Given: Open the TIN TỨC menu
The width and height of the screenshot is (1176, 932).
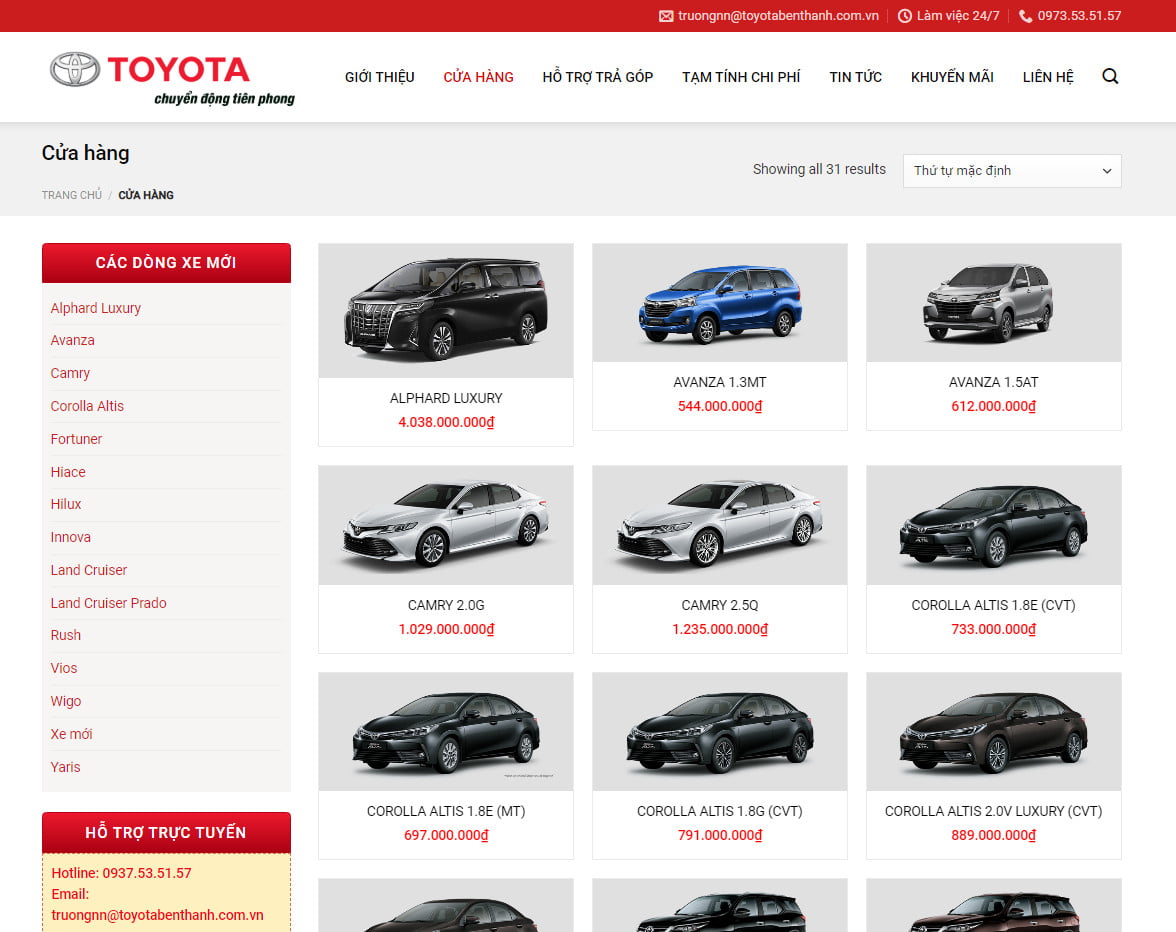Looking at the screenshot, I should point(856,77).
